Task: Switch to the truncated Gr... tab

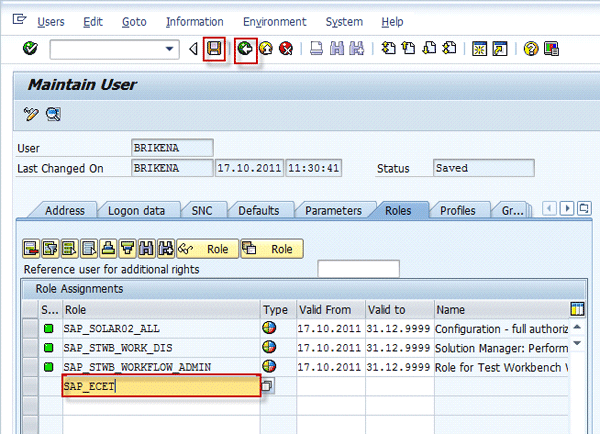Action: [x=512, y=210]
